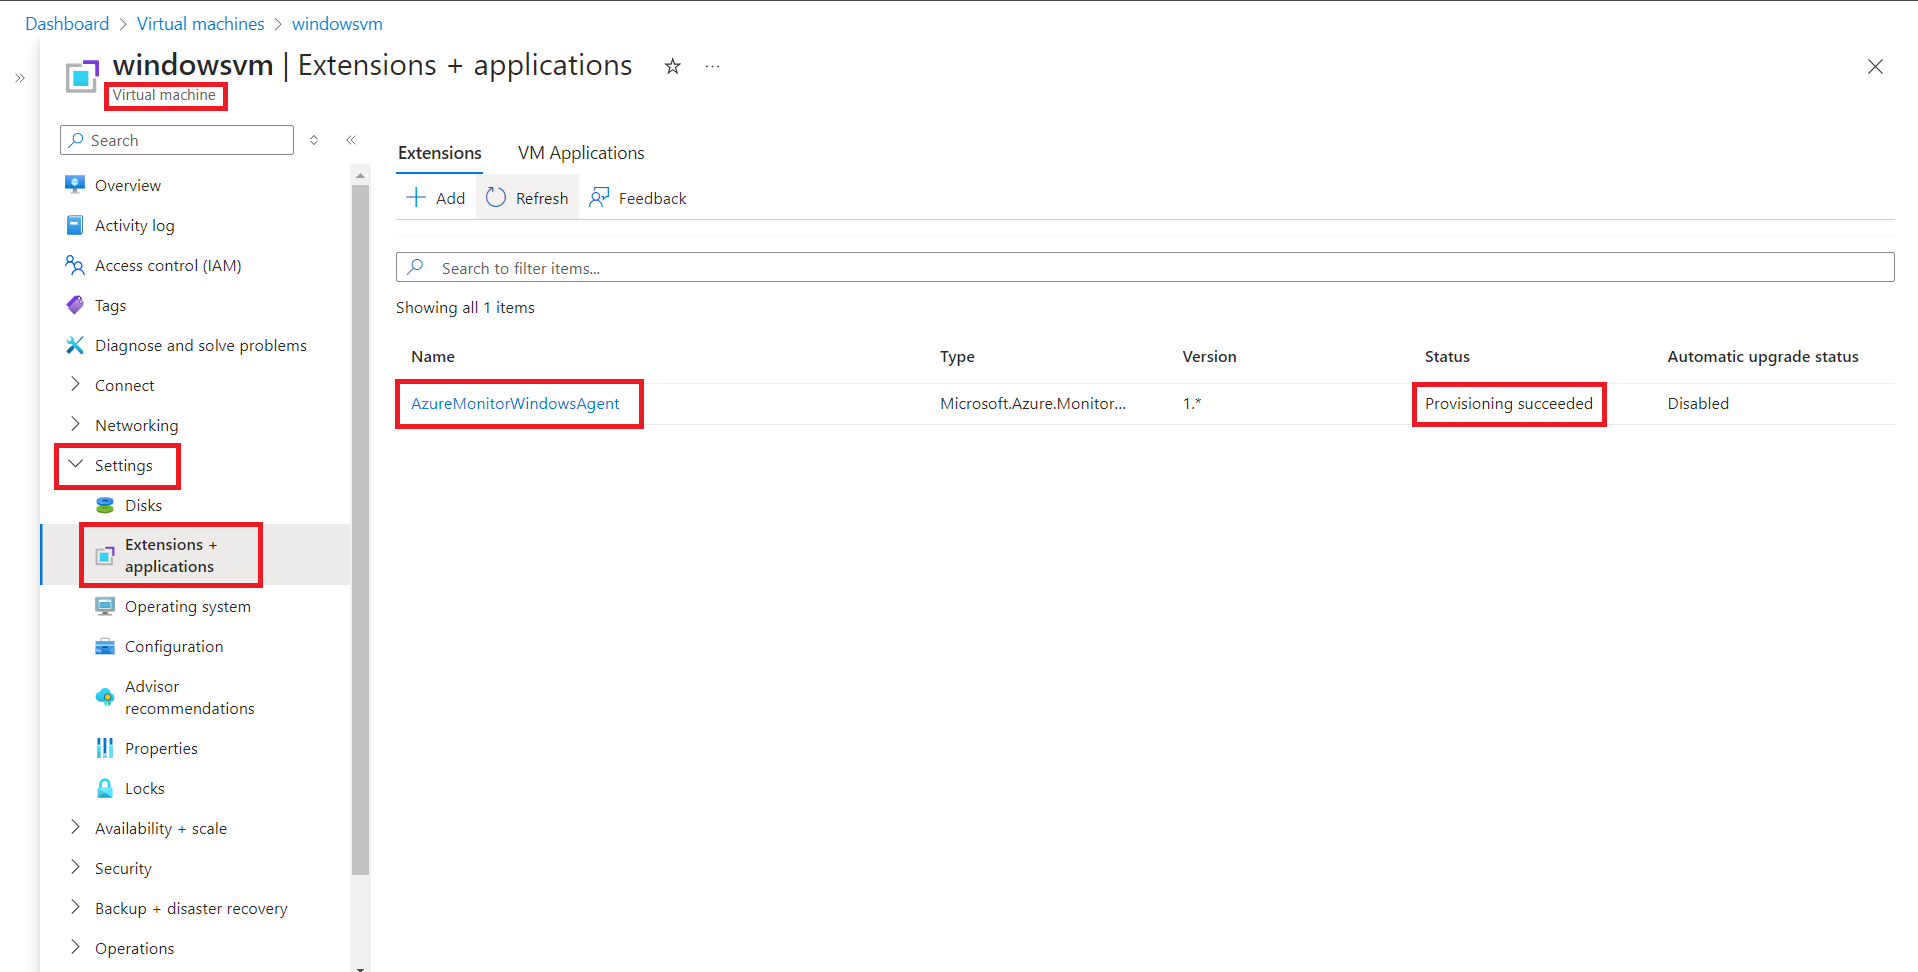Close the Extensions + applications blade
Viewport: 1918px width, 972px height.
1875,67
